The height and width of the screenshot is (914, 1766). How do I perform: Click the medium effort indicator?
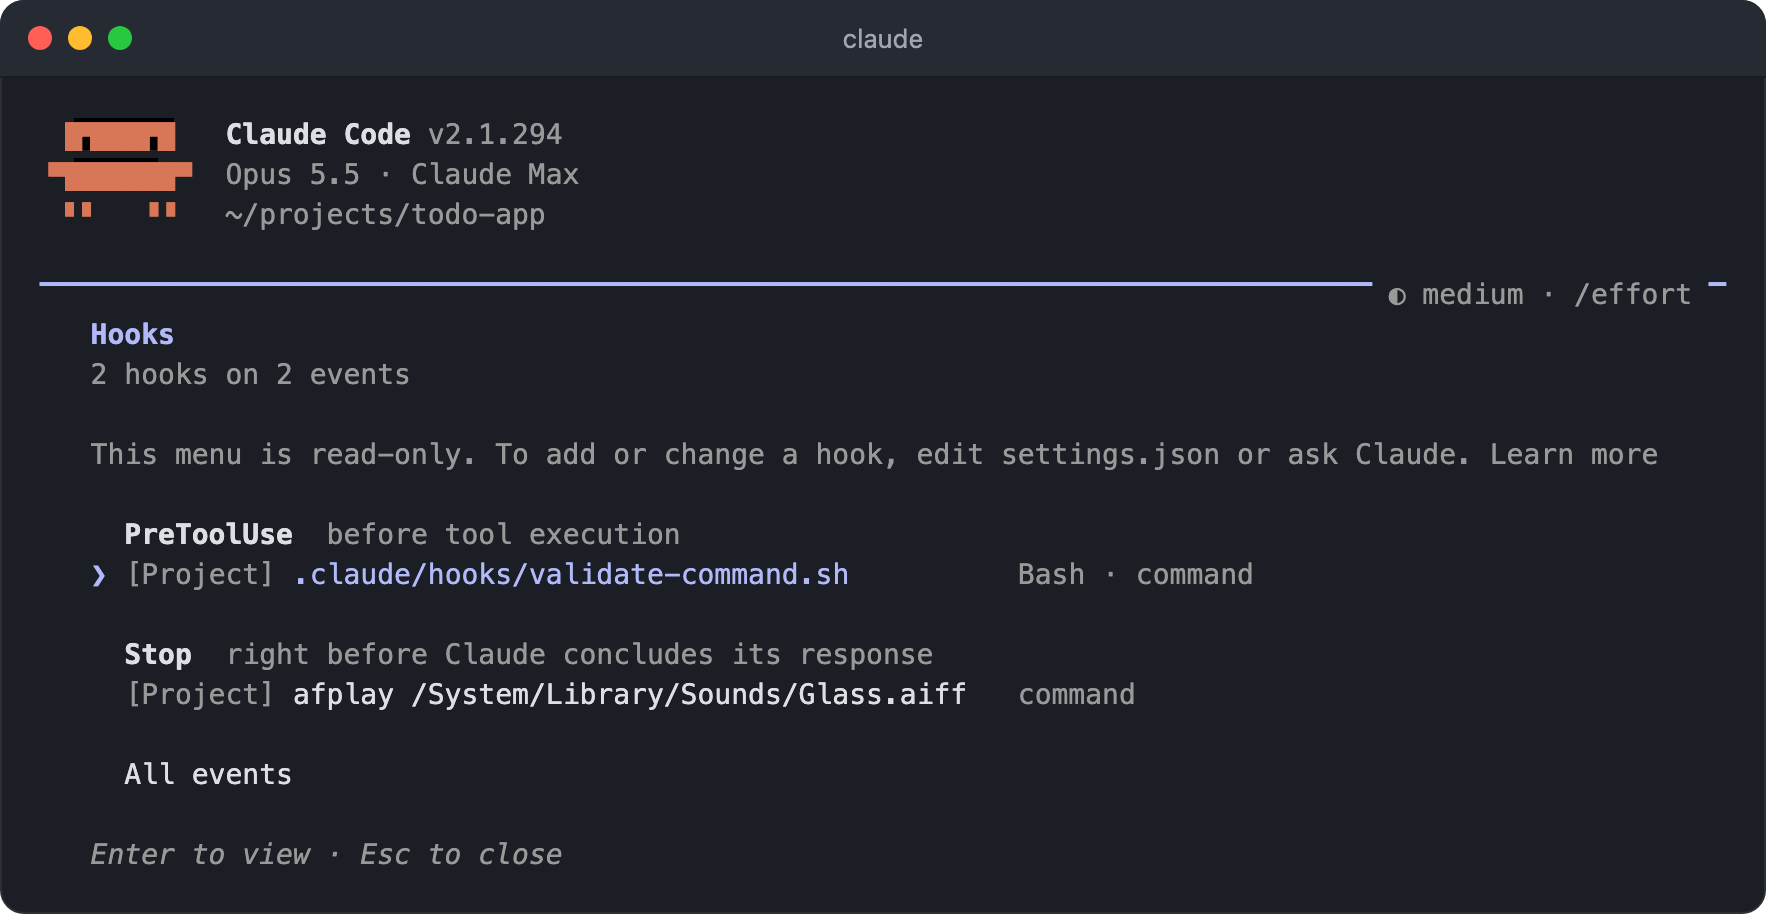point(1472,294)
